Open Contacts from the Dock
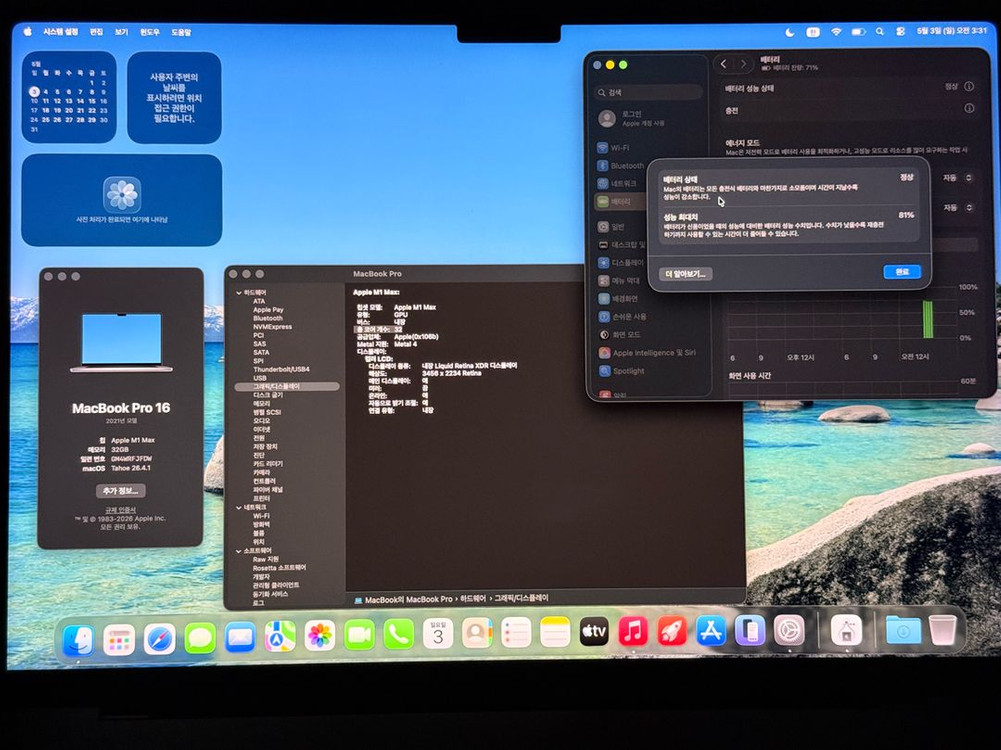 pos(477,633)
